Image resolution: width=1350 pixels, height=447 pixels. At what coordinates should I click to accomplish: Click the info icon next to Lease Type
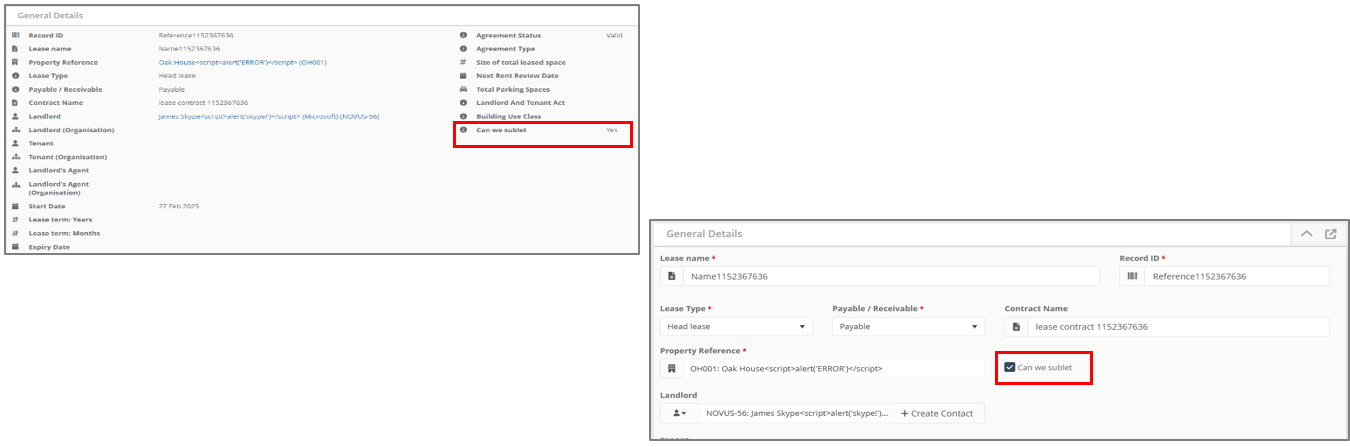pos(15,75)
